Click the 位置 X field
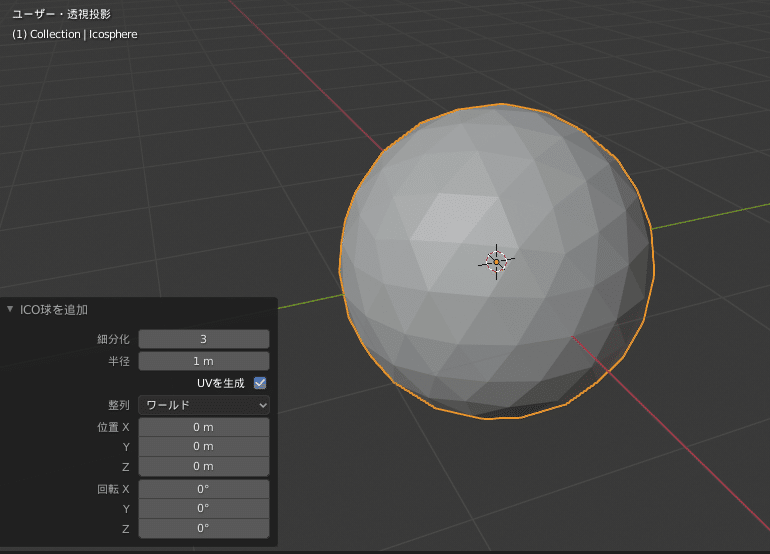The width and height of the screenshot is (770, 554). coord(204,427)
